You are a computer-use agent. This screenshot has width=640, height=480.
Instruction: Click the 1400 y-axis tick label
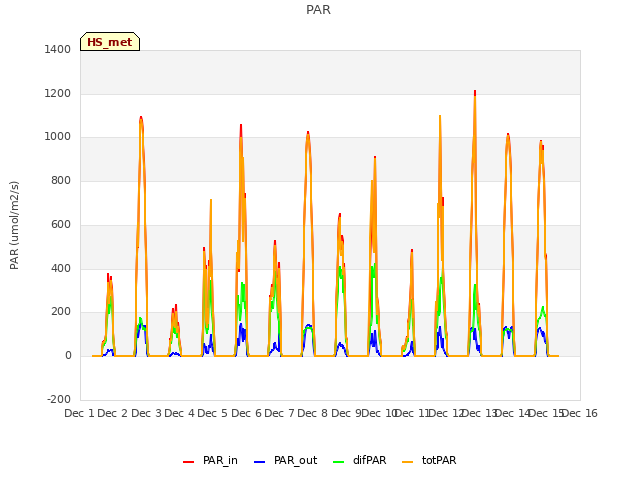(58, 49)
